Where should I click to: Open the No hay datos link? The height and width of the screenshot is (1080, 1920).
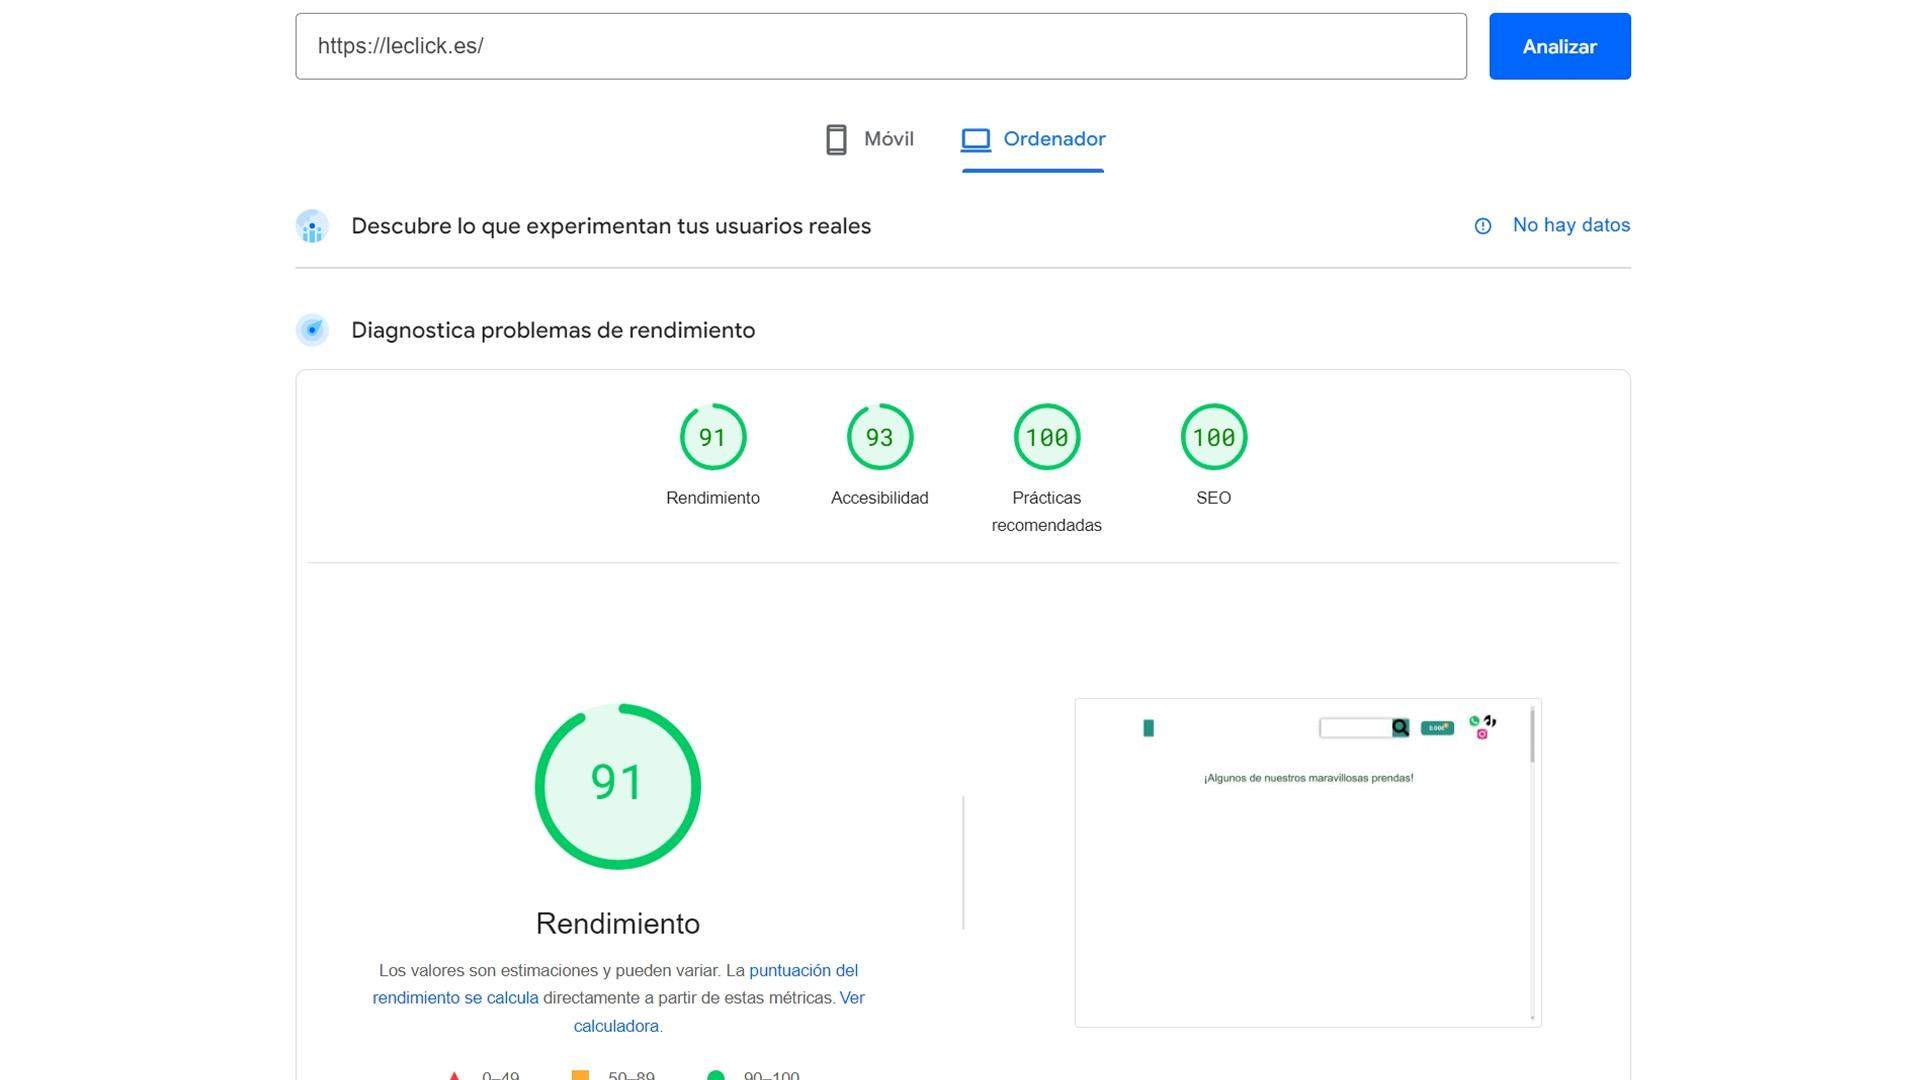pyautogui.click(x=1571, y=225)
